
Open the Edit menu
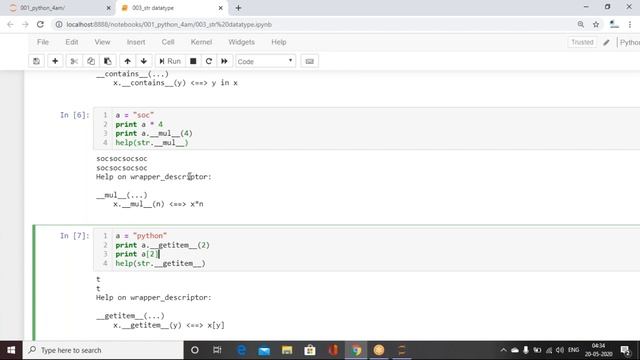(x=72, y=42)
